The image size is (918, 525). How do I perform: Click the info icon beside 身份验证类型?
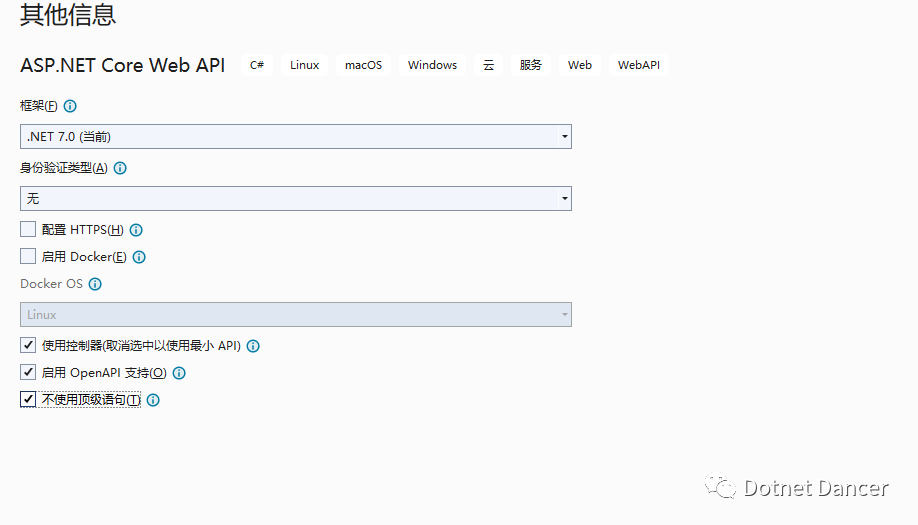pyautogui.click(x=120, y=168)
